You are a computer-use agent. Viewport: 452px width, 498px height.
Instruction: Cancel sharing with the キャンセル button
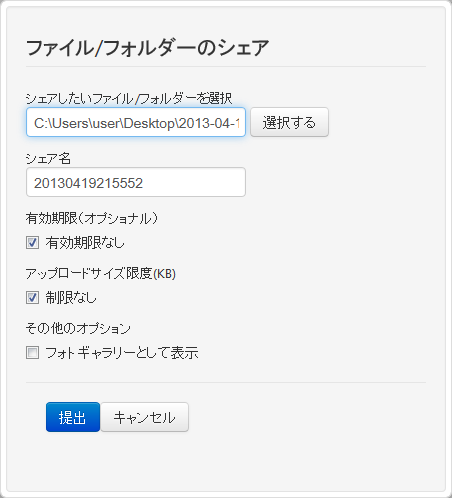click(x=144, y=417)
